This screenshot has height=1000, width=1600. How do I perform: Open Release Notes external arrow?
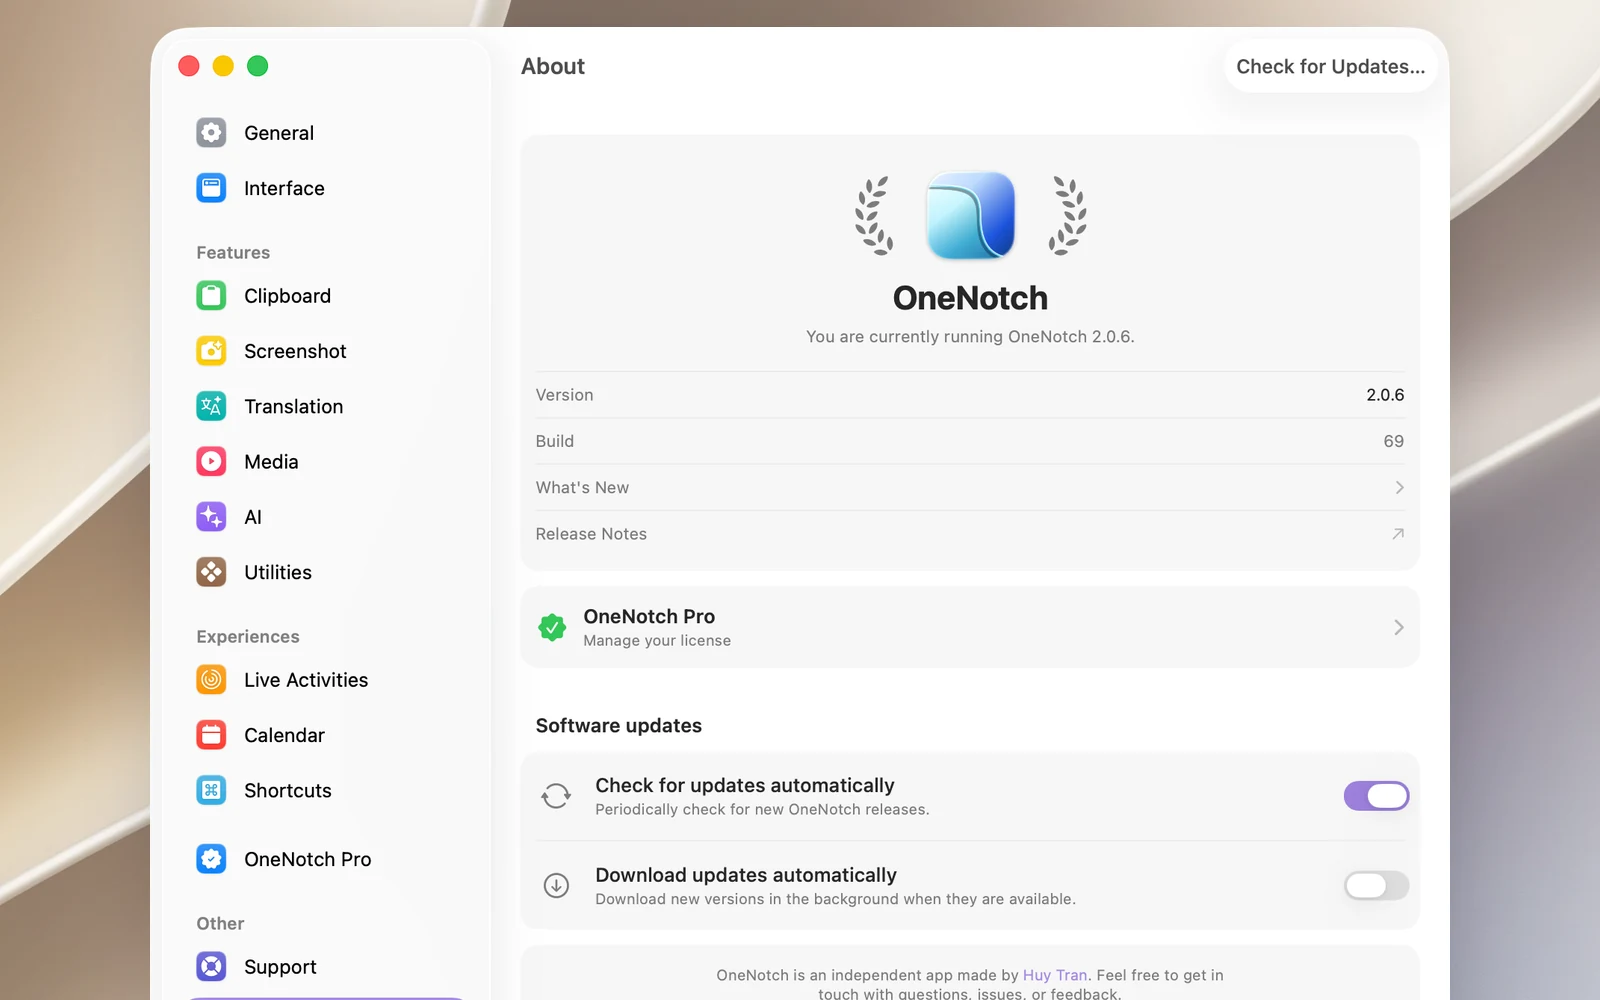point(1398,534)
